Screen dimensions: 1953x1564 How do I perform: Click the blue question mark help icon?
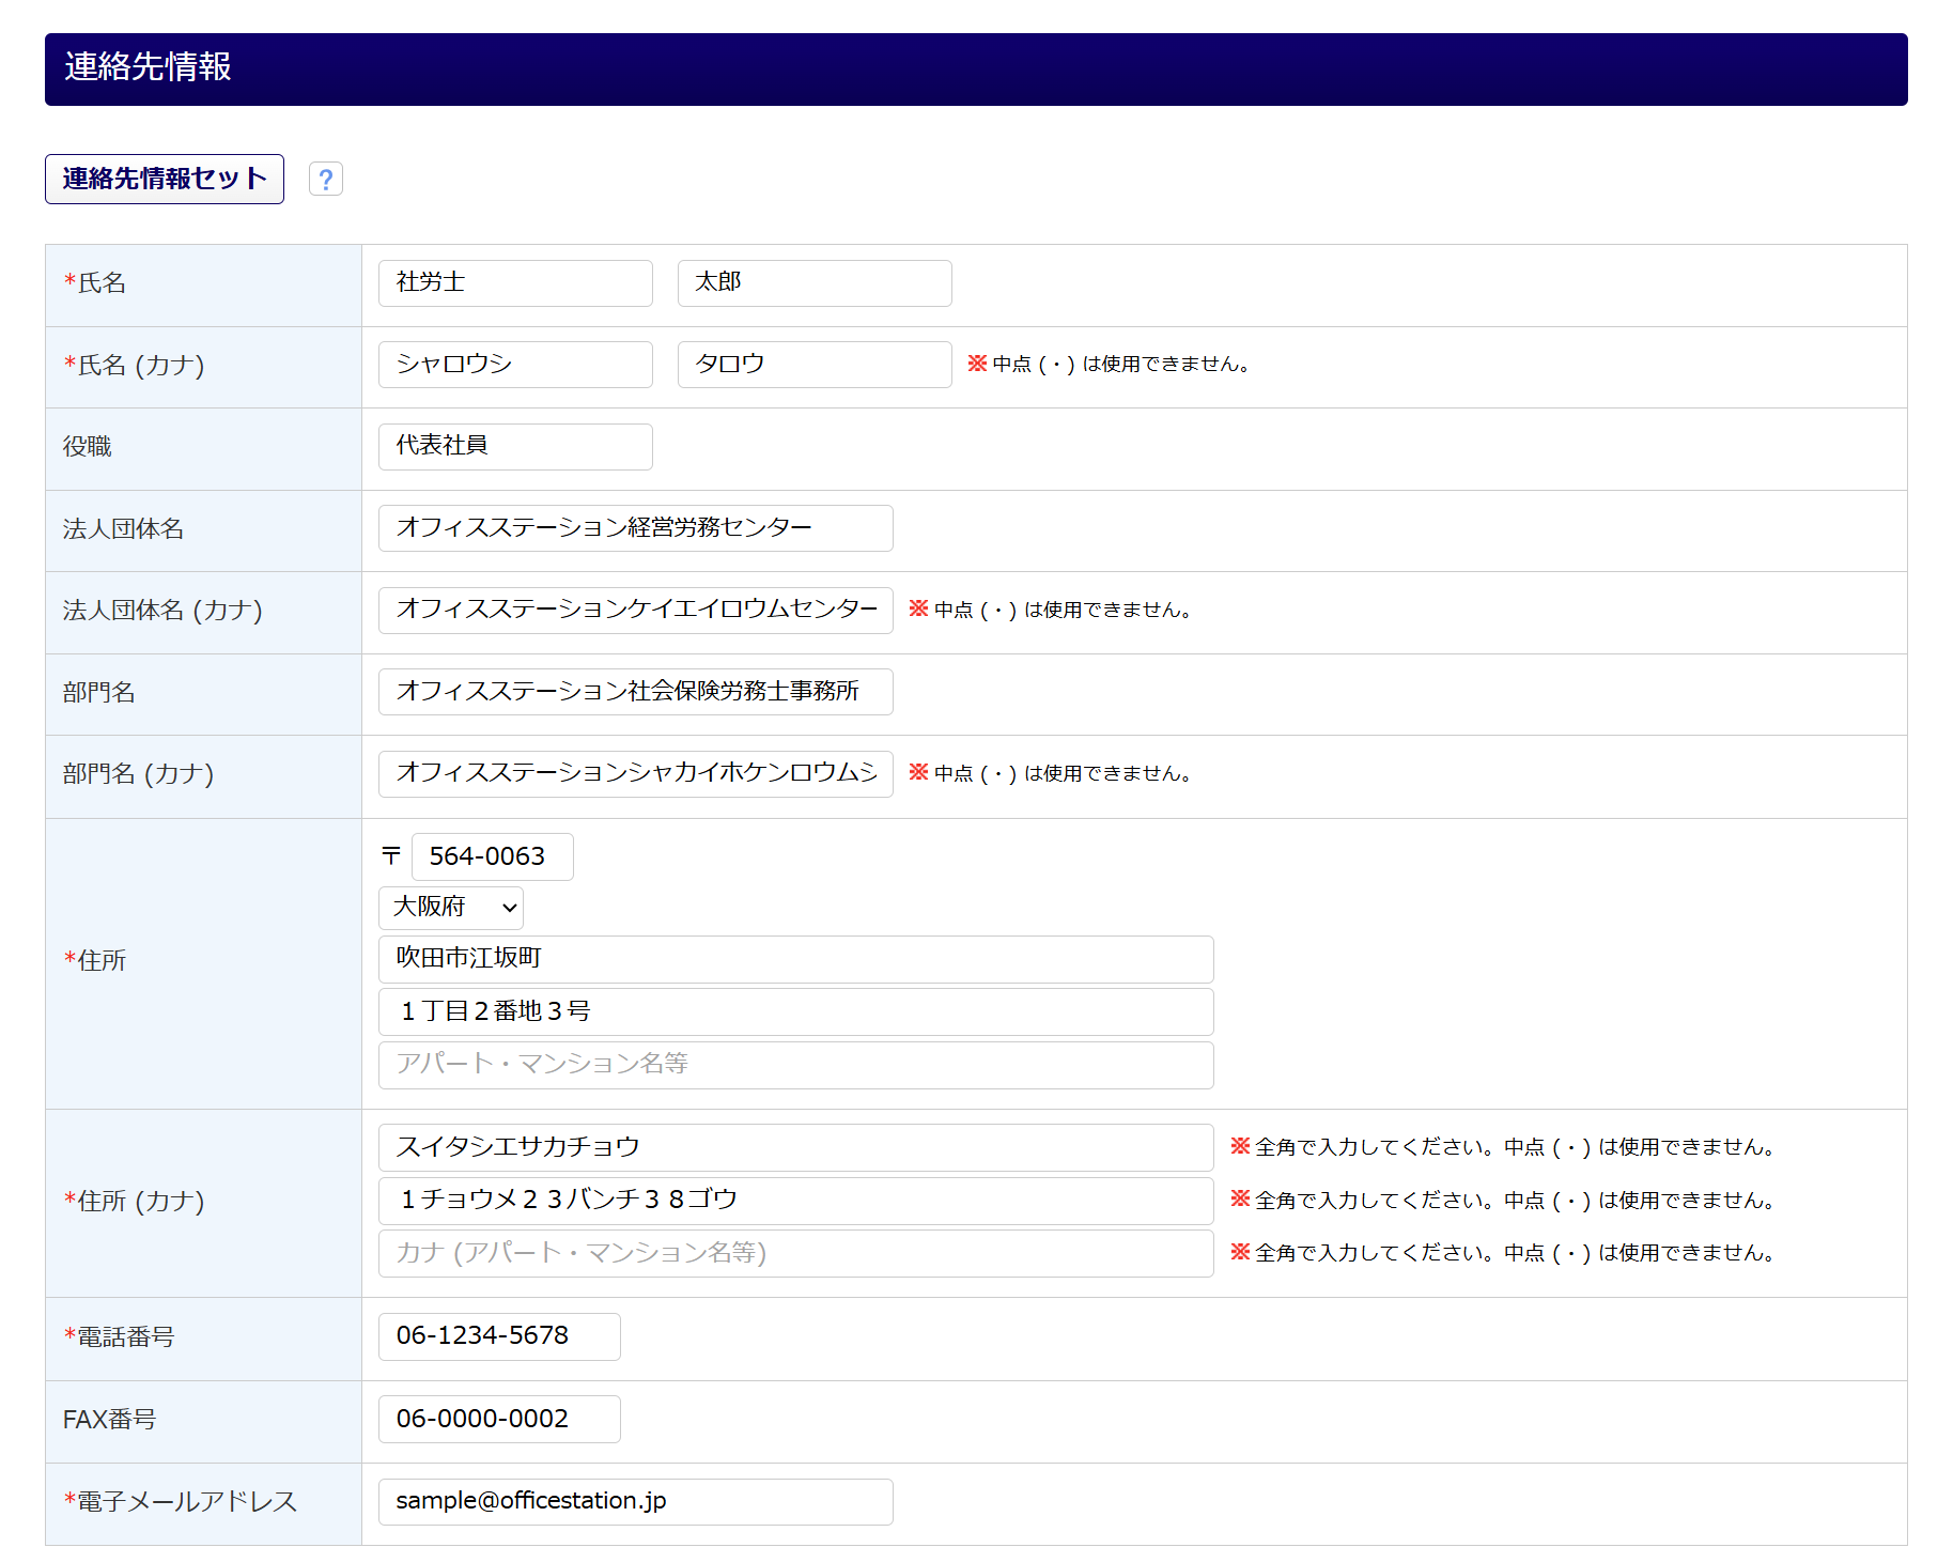point(325,179)
